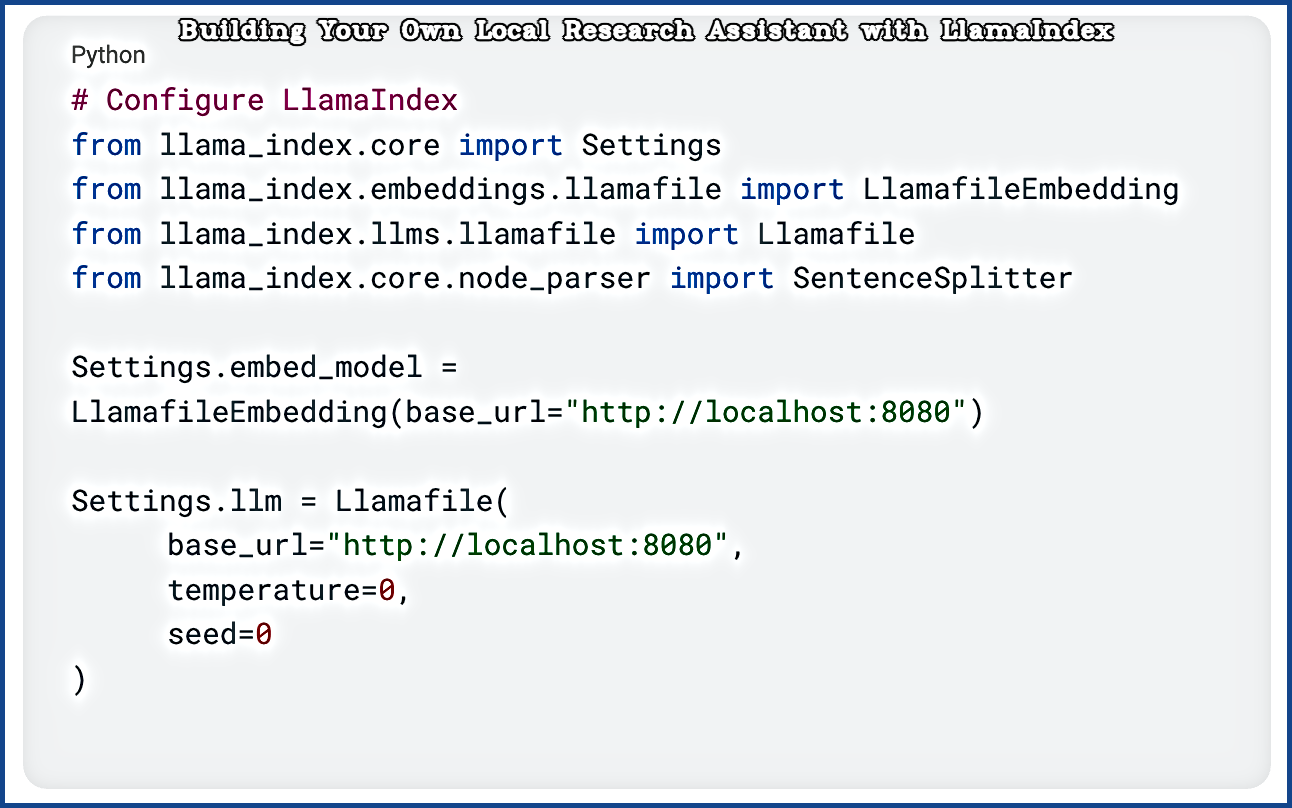This screenshot has width=1292, height=808.
Task: Click seed=0 parameter
Action: (220, 634)
